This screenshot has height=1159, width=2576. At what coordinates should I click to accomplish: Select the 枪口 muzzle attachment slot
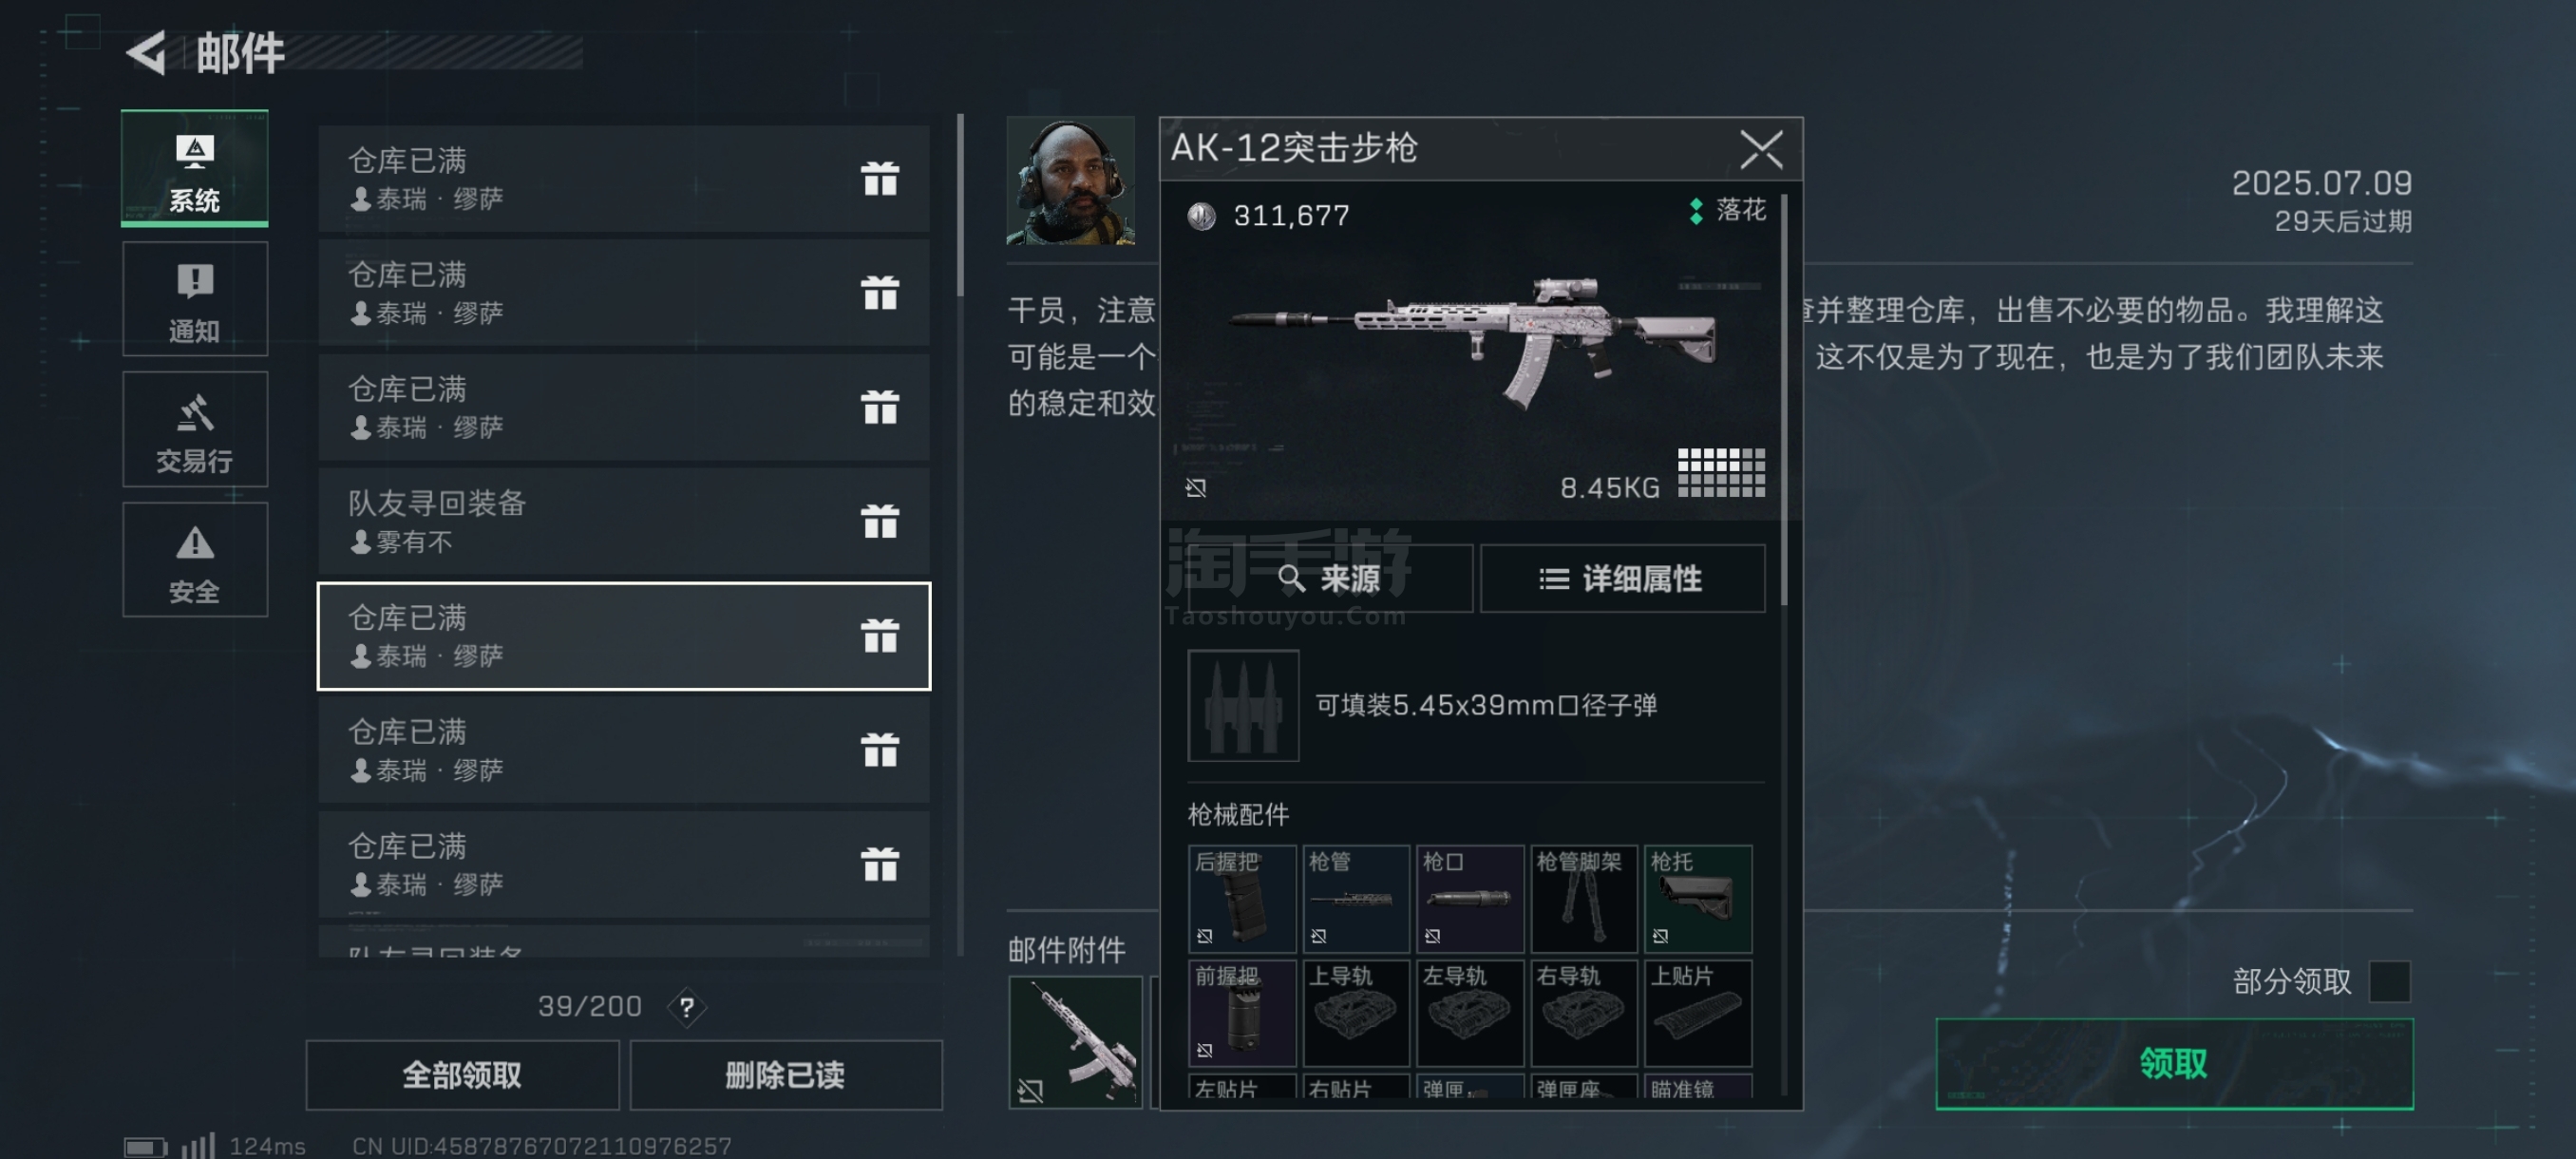1469,898
